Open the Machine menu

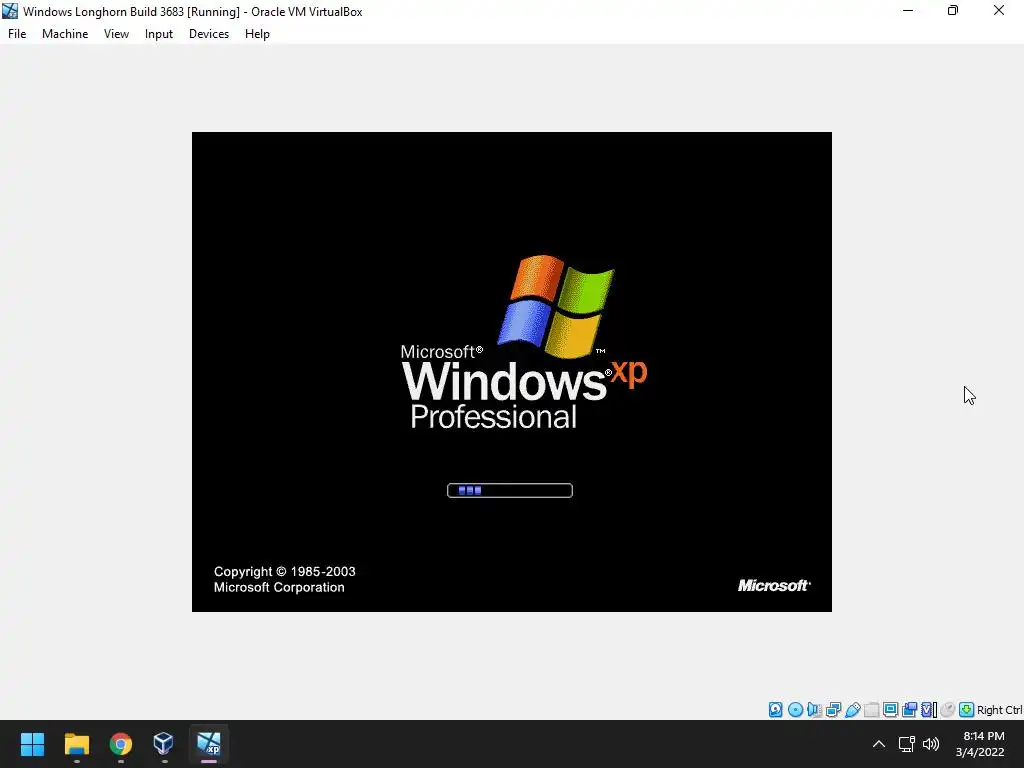(x=65, y=34)
